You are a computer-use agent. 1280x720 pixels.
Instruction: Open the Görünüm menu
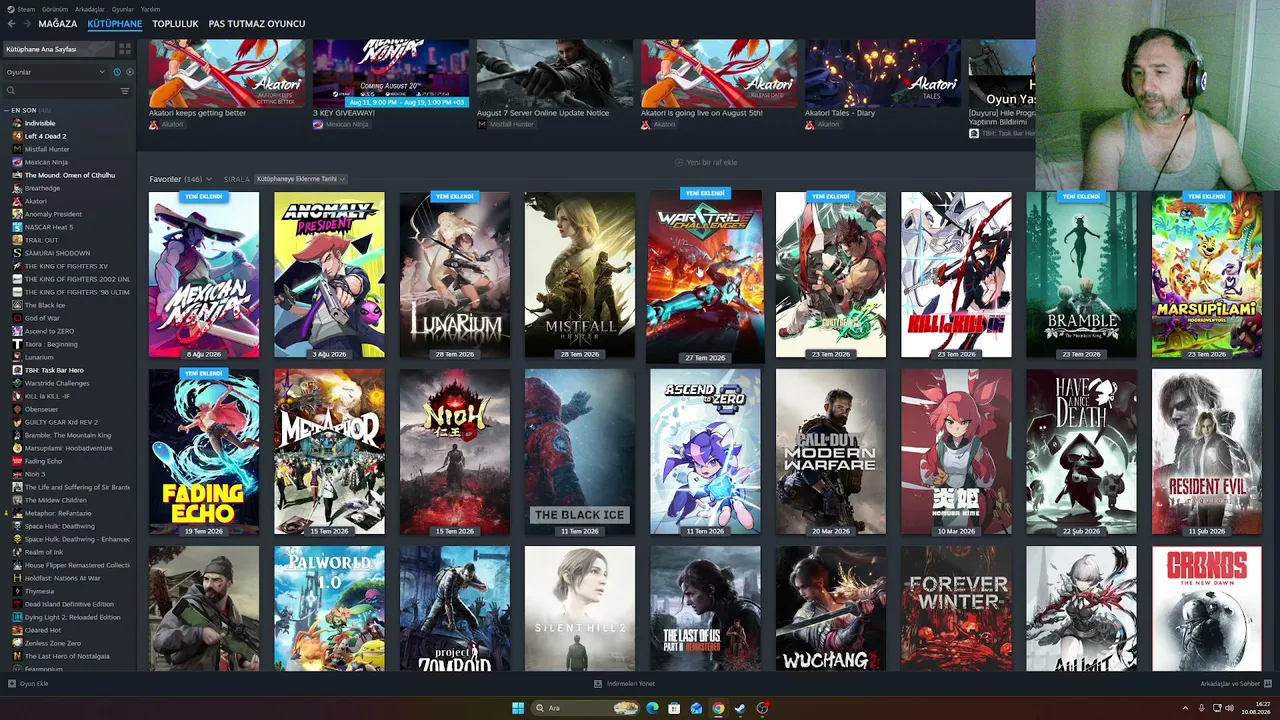pyautogui.click(x=55, y=9)
